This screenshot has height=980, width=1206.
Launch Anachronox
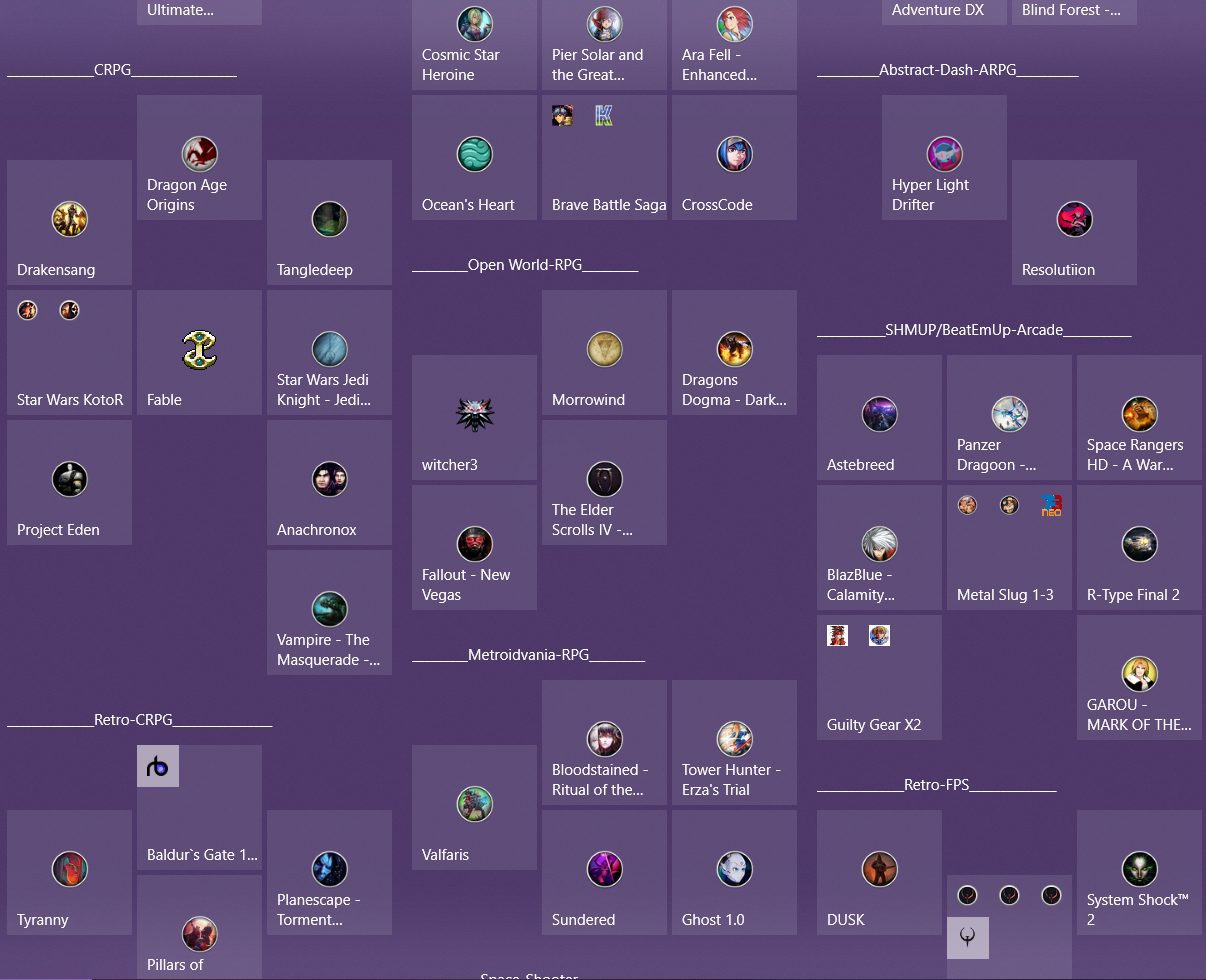click(x=329, y=482)
